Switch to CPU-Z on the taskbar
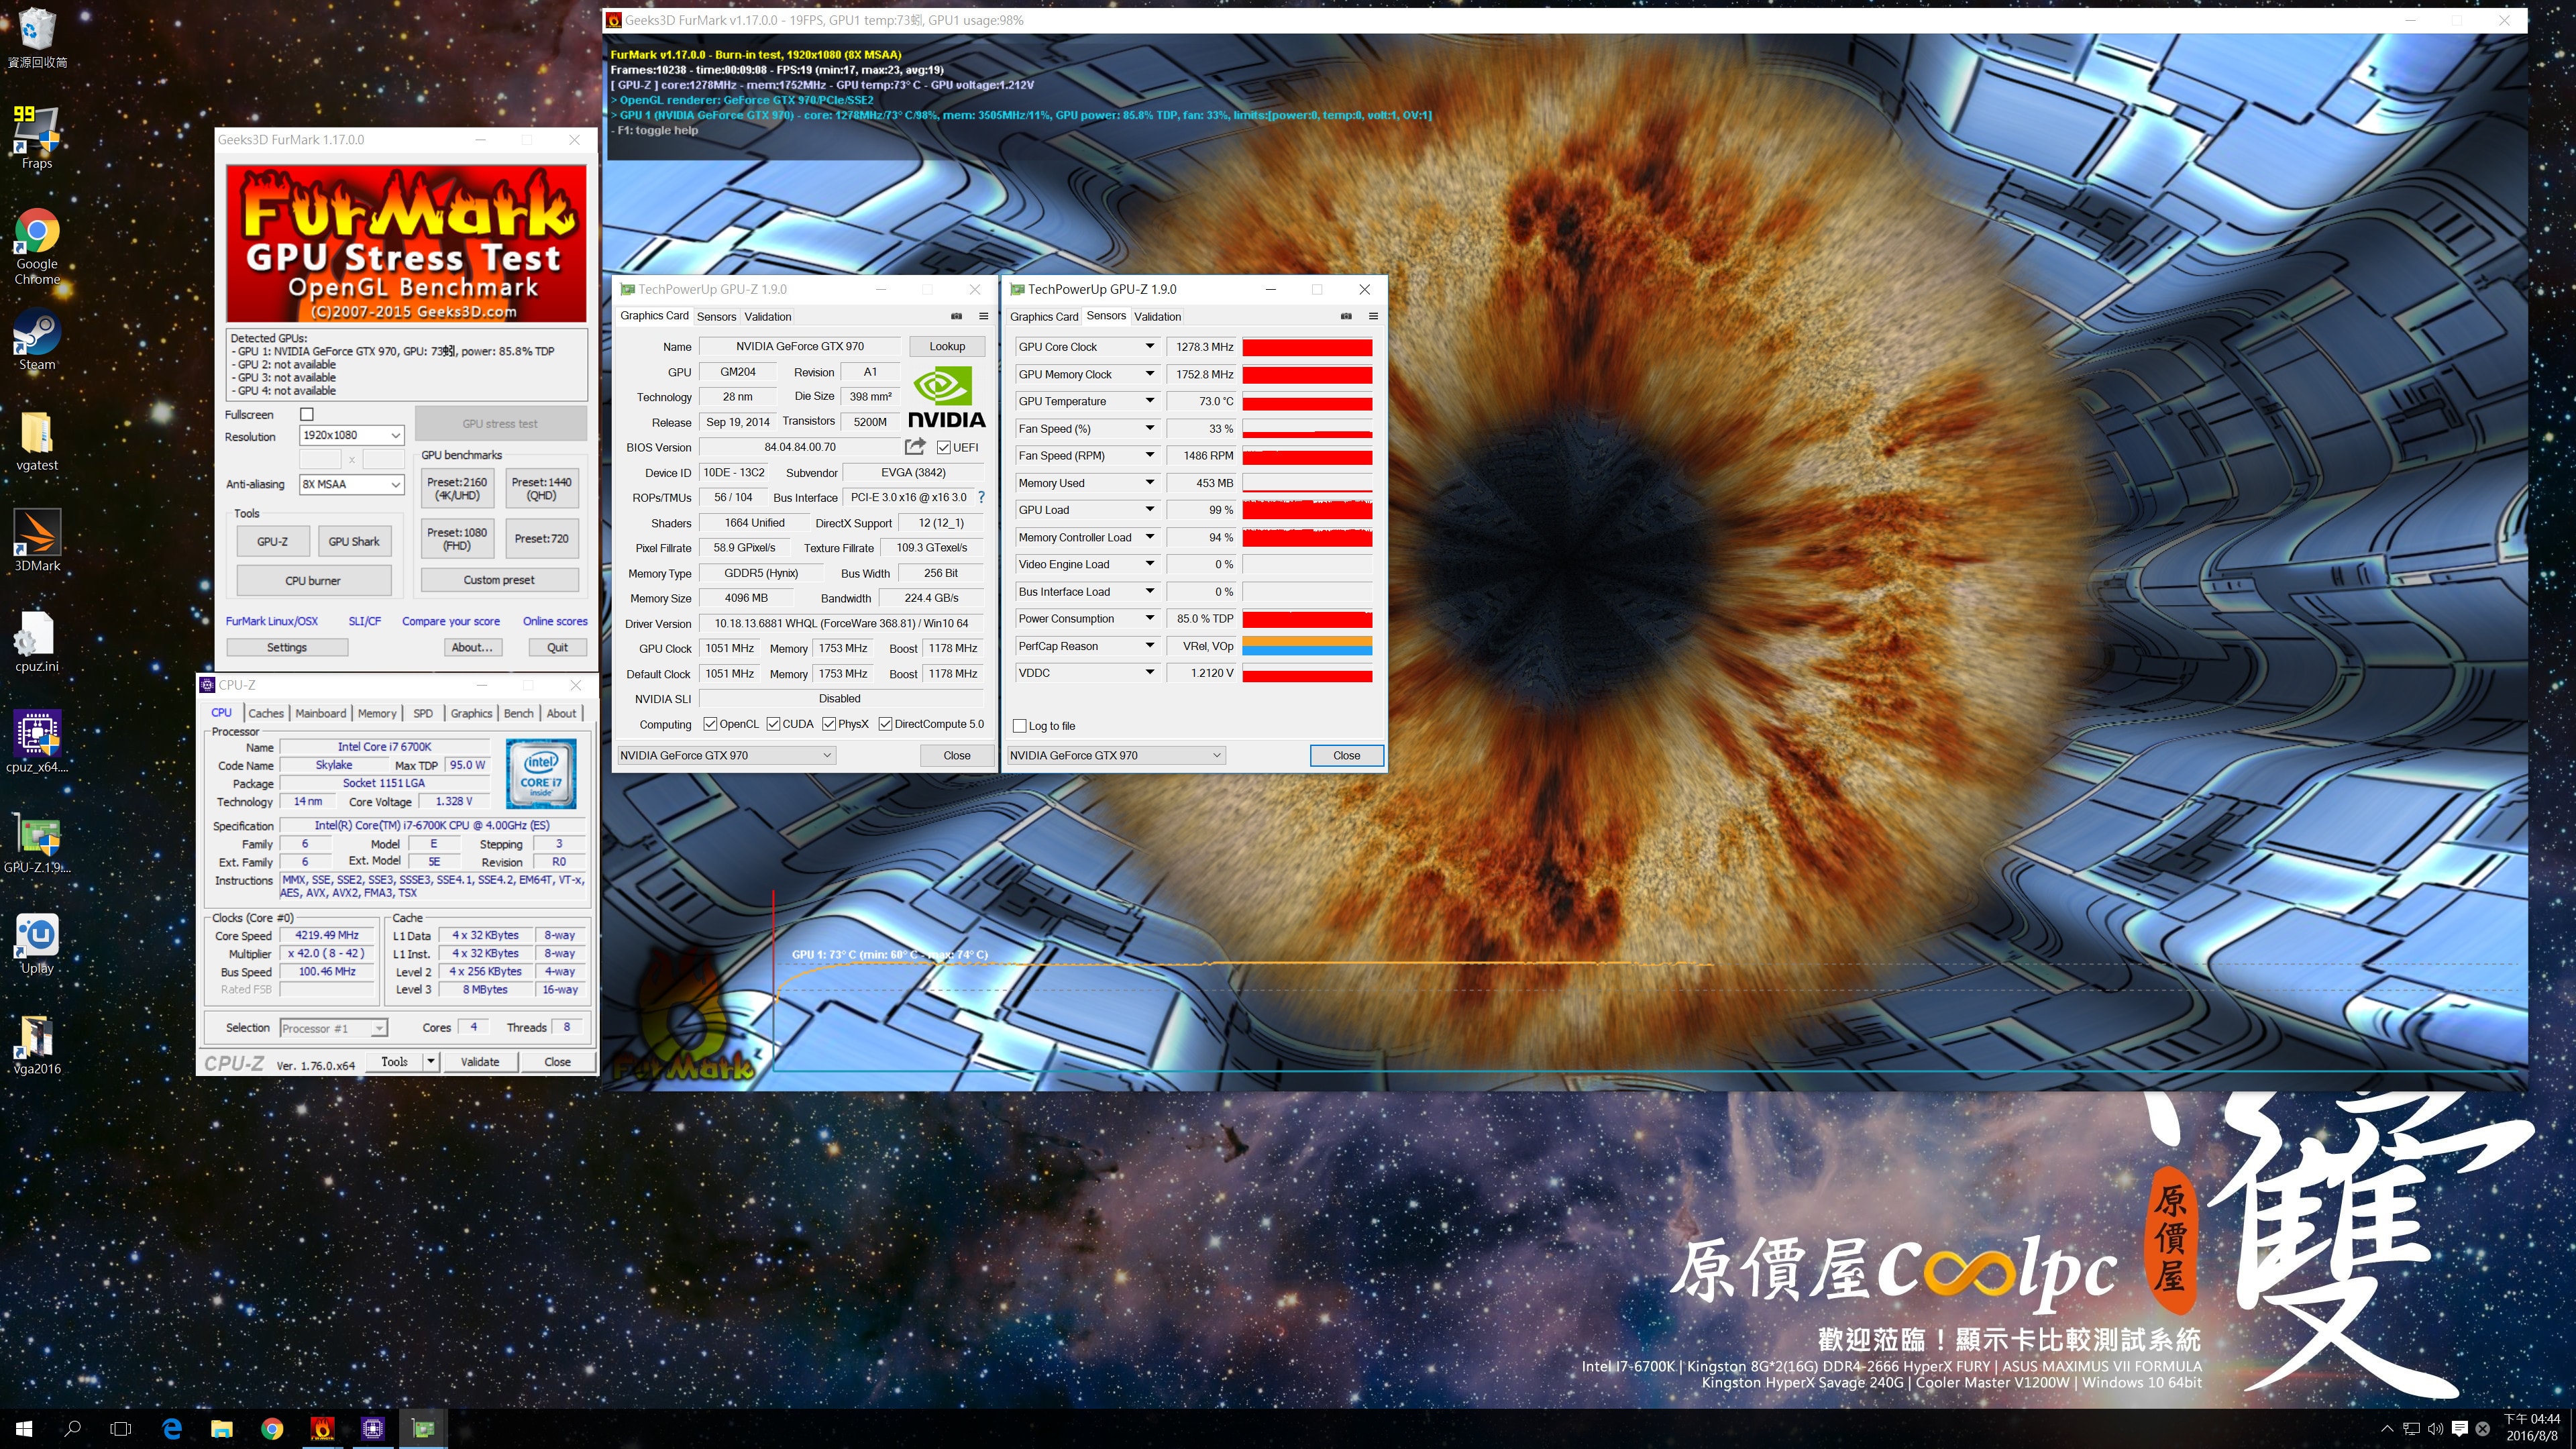Viewport: 2576px width, 1449px height. (x=372, y=1429)
